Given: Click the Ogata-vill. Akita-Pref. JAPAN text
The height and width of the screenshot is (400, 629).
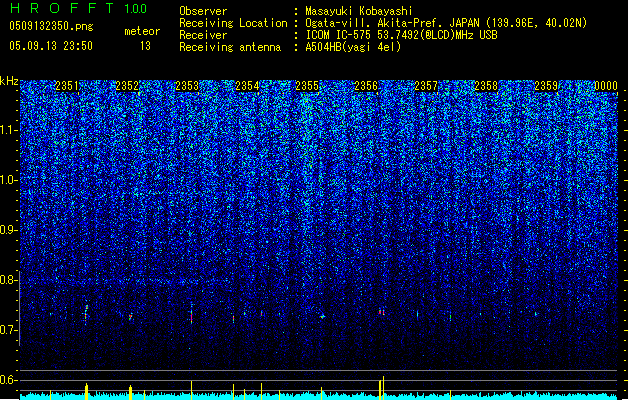Looking at the screenshot, I should coord(391,23).
